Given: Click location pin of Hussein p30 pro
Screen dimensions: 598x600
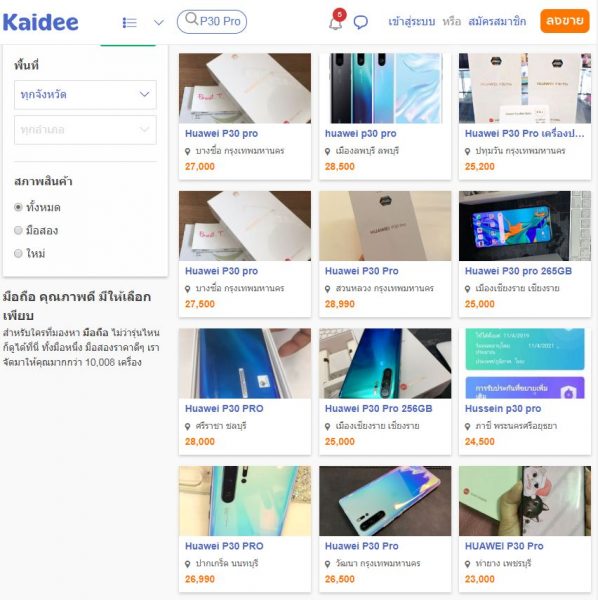Looking at the screenshot, I should coord(467,426).
